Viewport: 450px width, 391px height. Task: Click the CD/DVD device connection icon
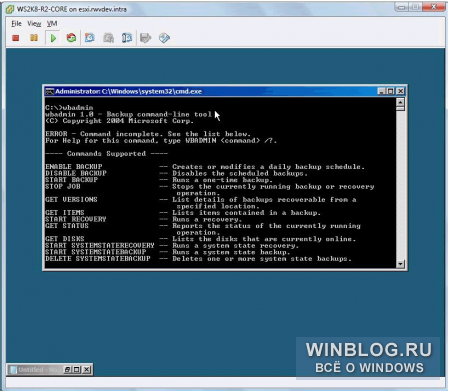164,38
